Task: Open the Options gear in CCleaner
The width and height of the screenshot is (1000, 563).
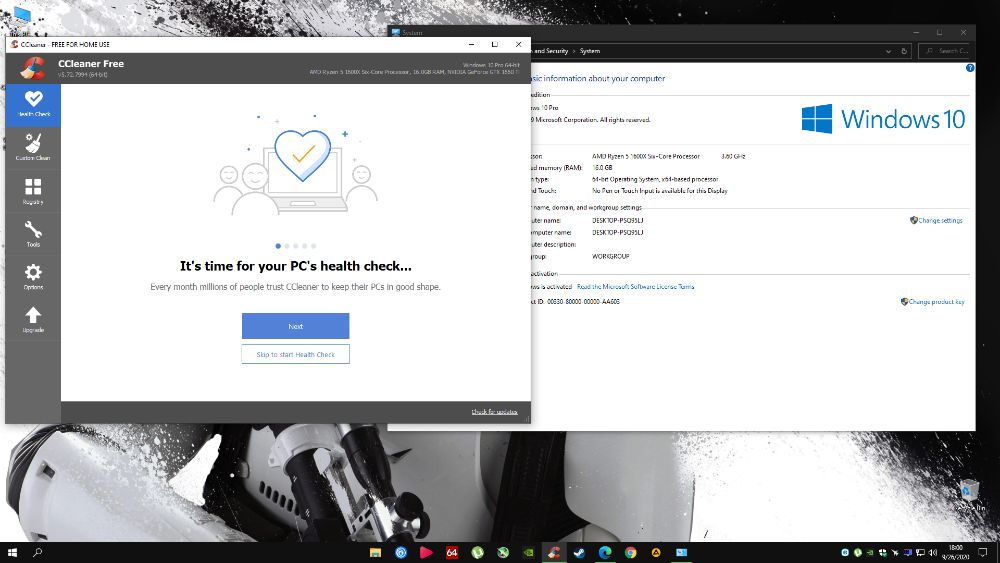Action: click(33, 277)
